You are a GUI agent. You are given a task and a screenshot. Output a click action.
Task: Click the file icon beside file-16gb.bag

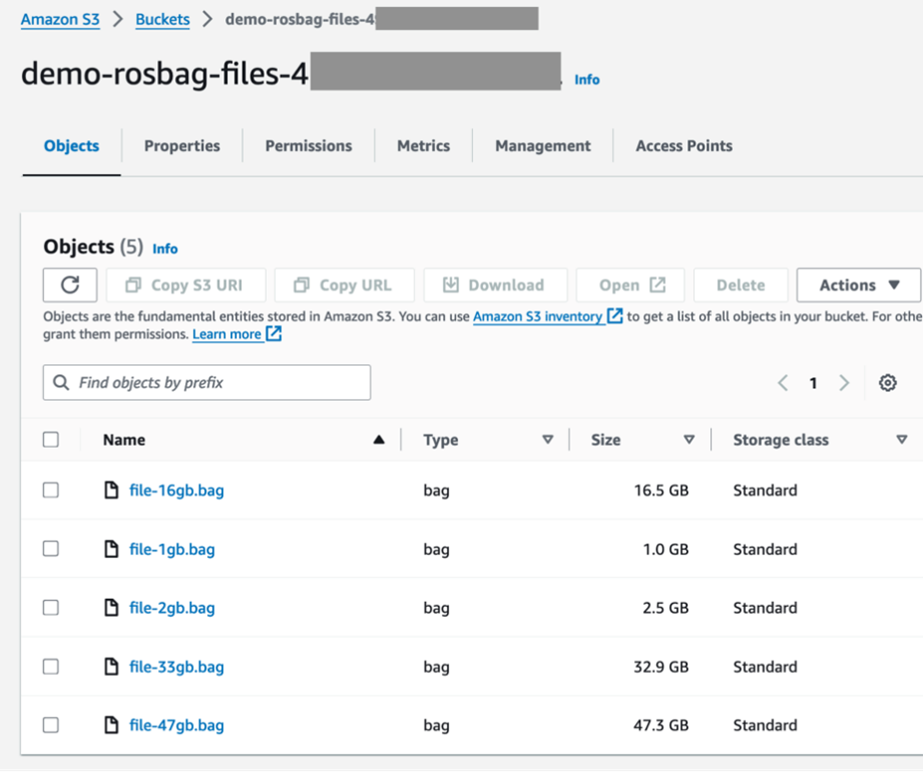click(111, 490)
